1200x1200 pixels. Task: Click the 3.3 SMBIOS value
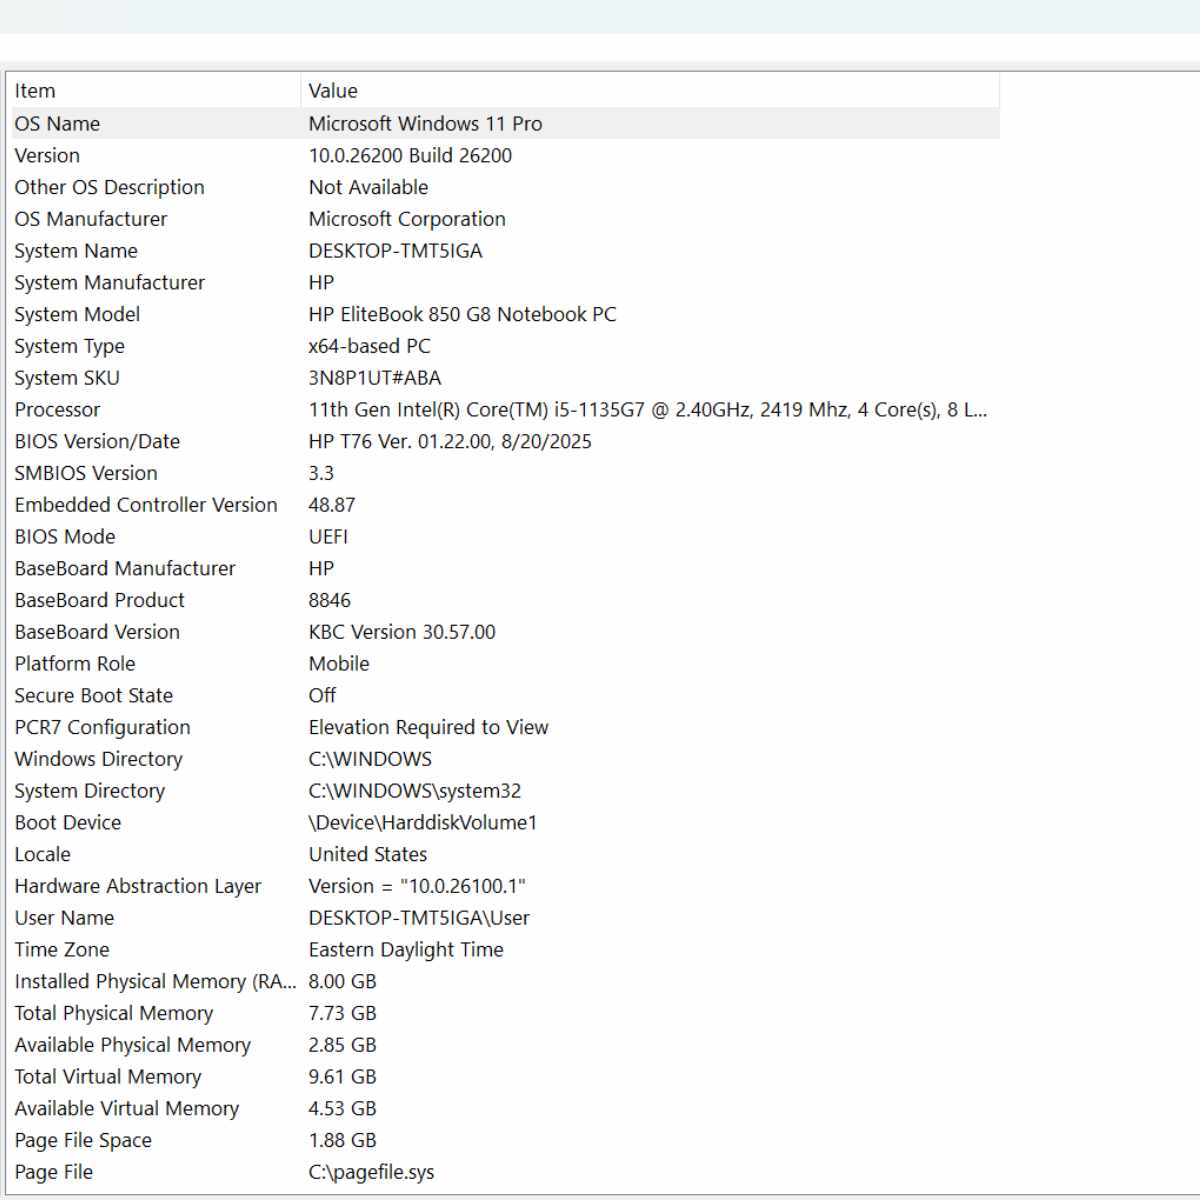pos(321,473)
